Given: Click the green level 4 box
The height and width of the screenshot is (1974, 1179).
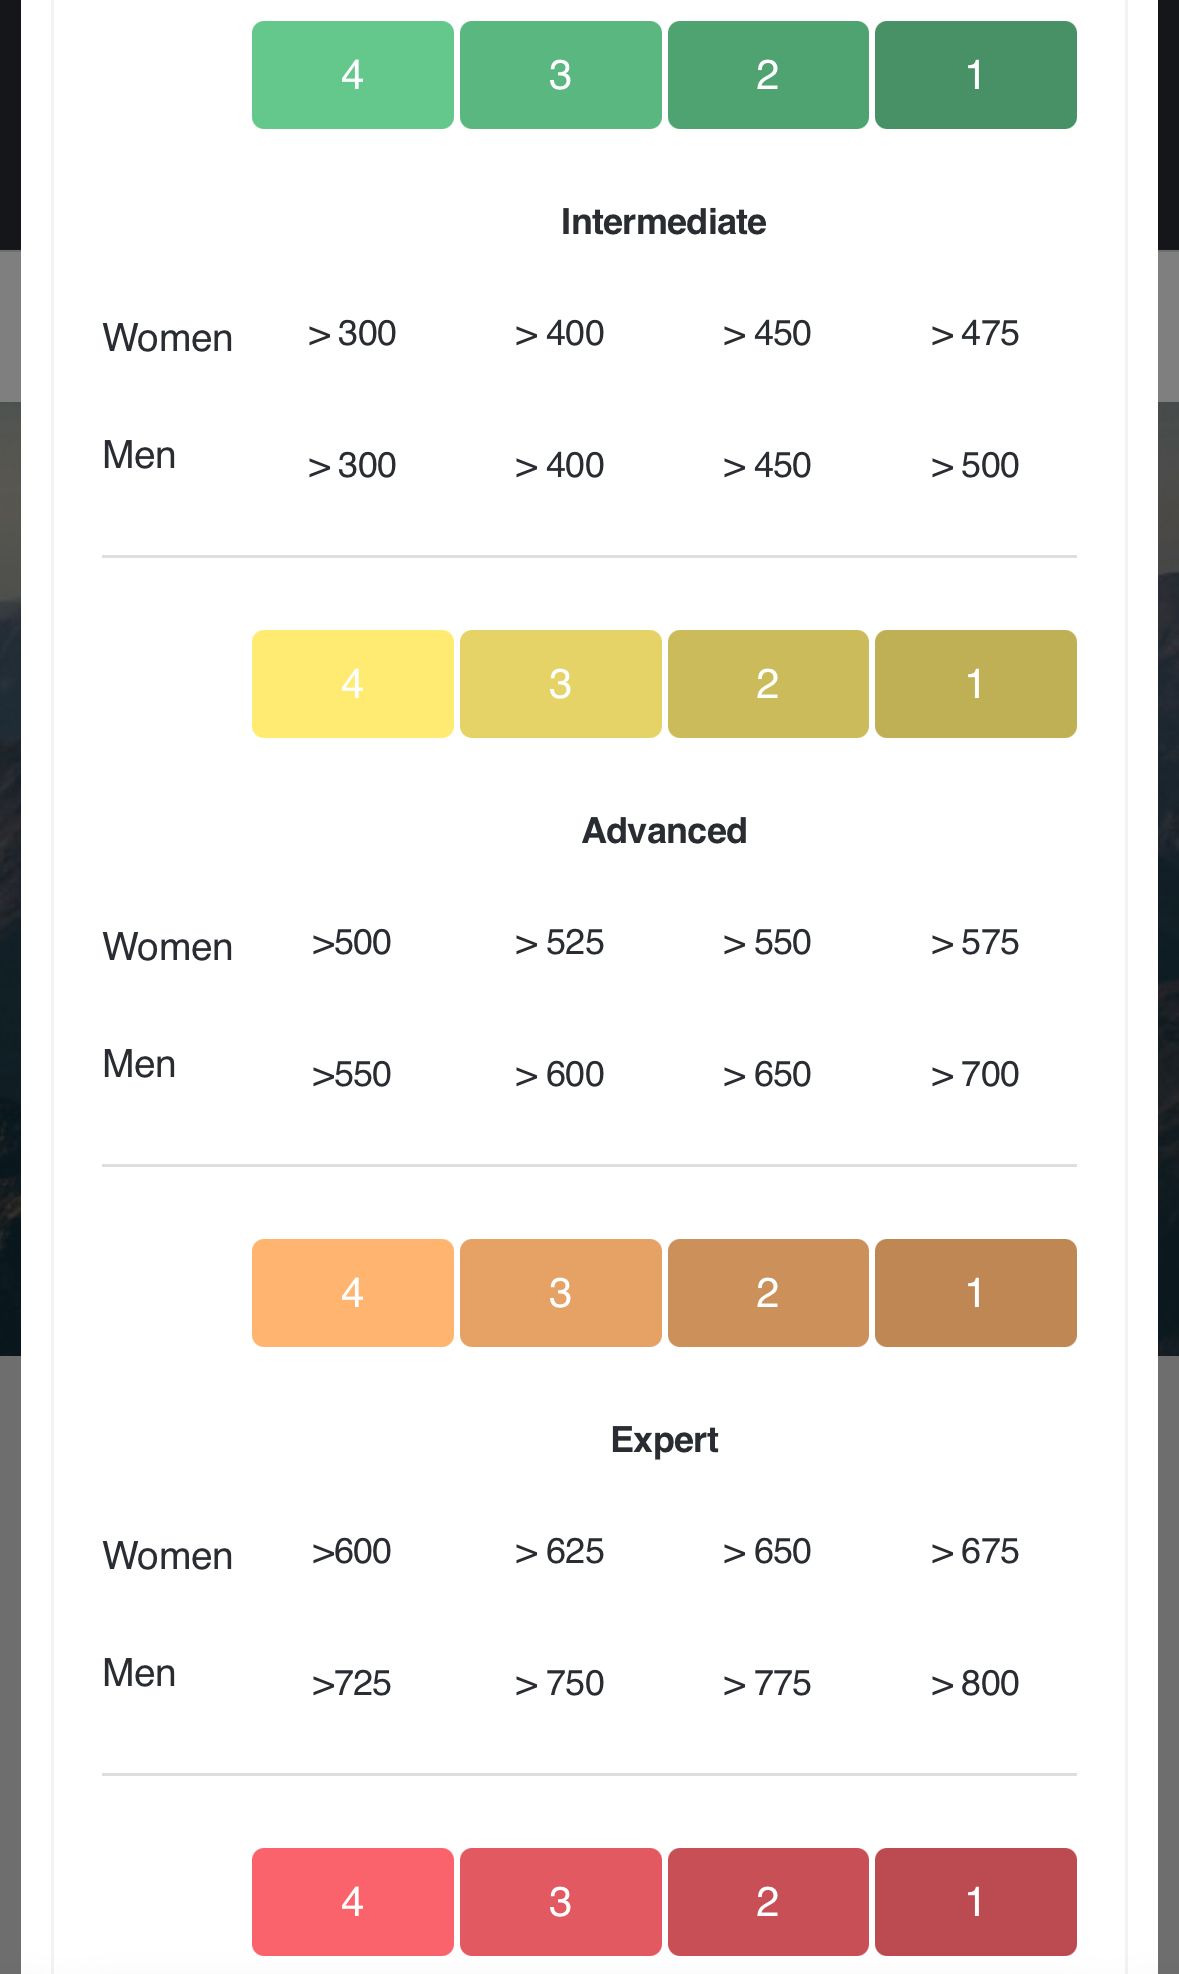Looking at the screenshot, I should 352,75.
